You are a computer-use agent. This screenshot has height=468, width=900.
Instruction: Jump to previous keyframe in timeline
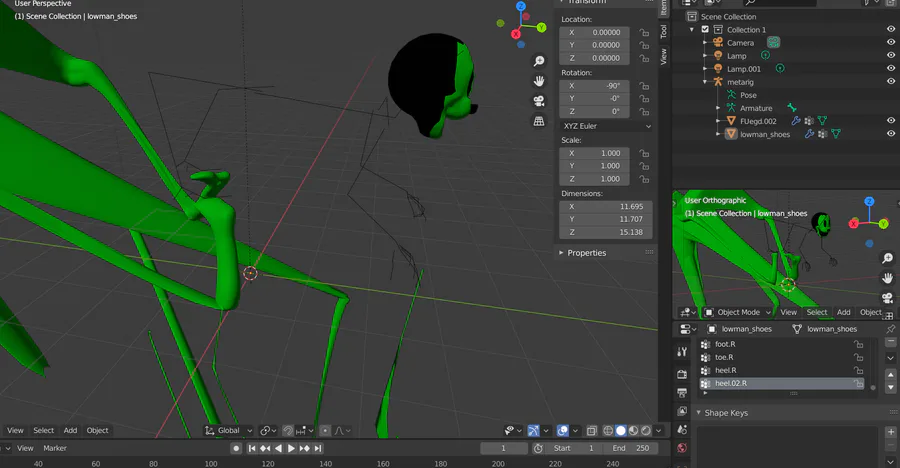pyautogui.click(x=265, y=448)
